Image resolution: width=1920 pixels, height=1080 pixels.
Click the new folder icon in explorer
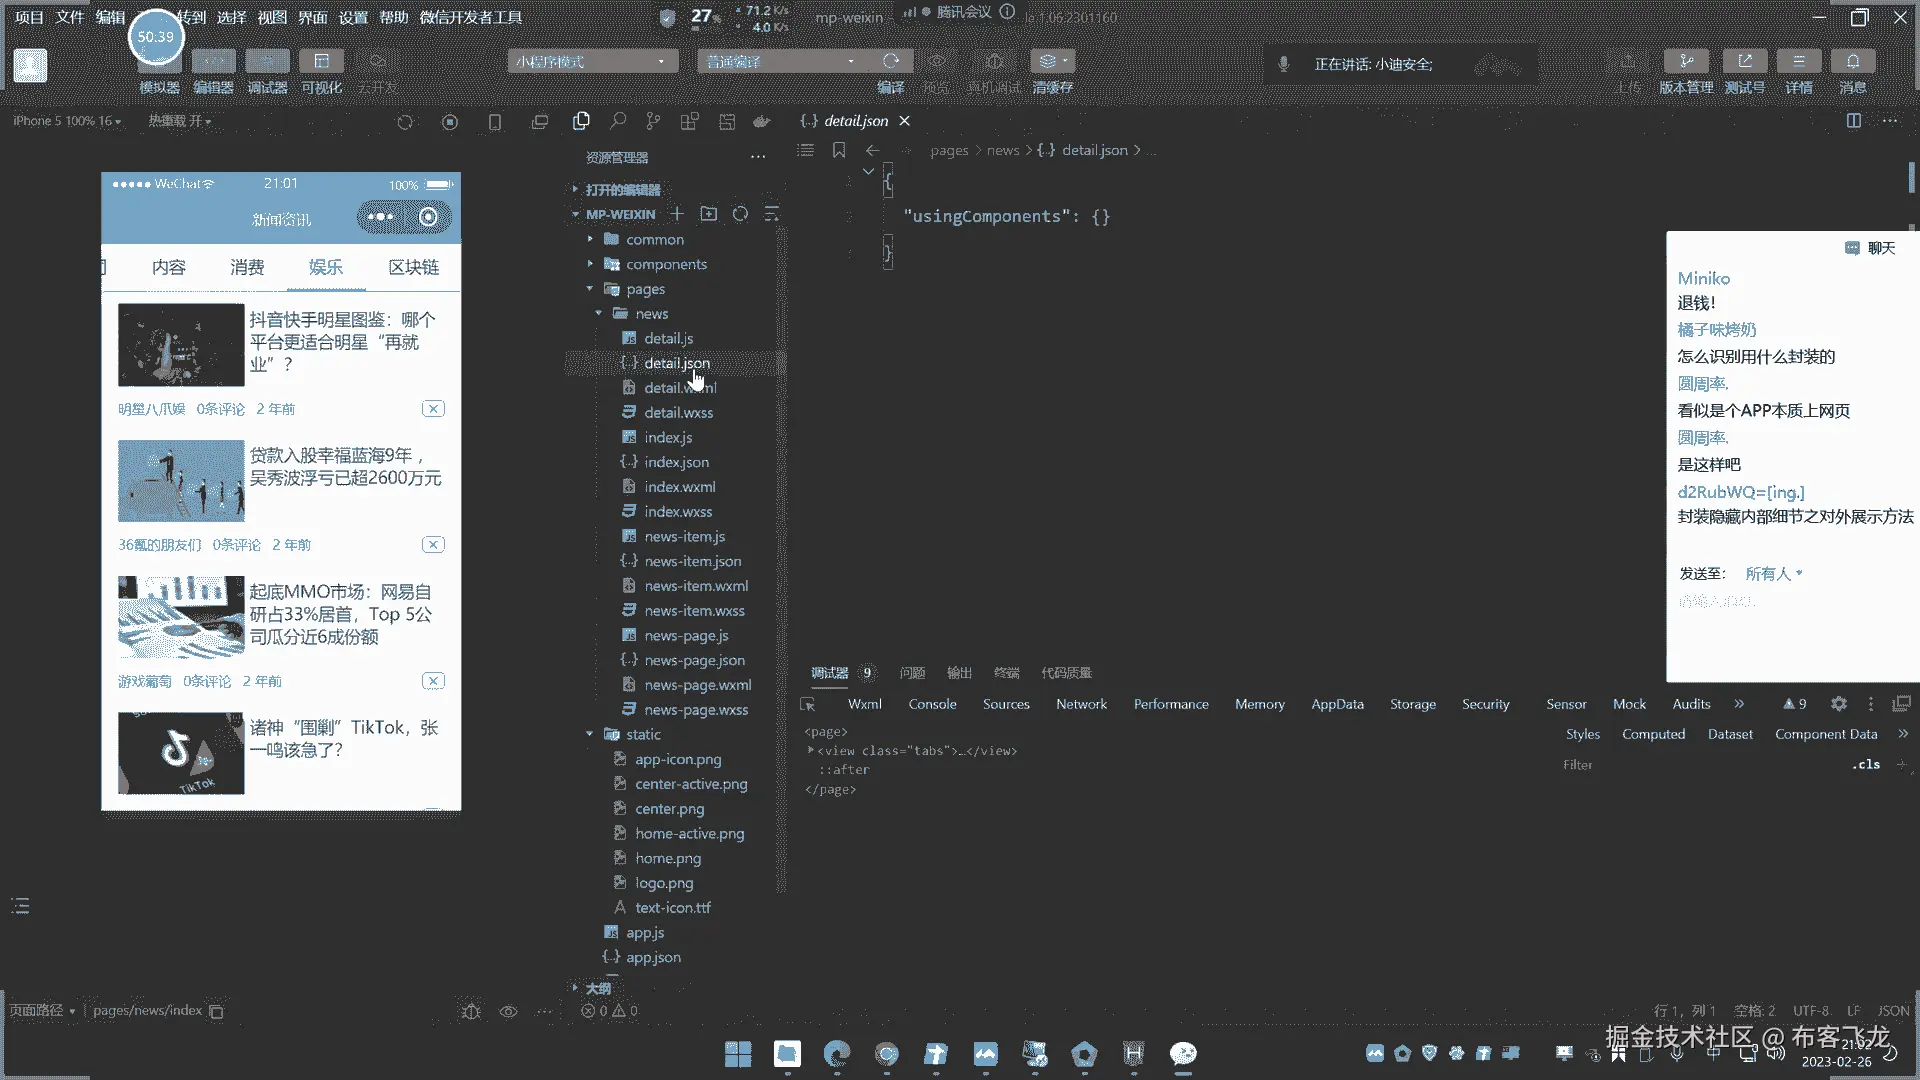click(709, 214)
